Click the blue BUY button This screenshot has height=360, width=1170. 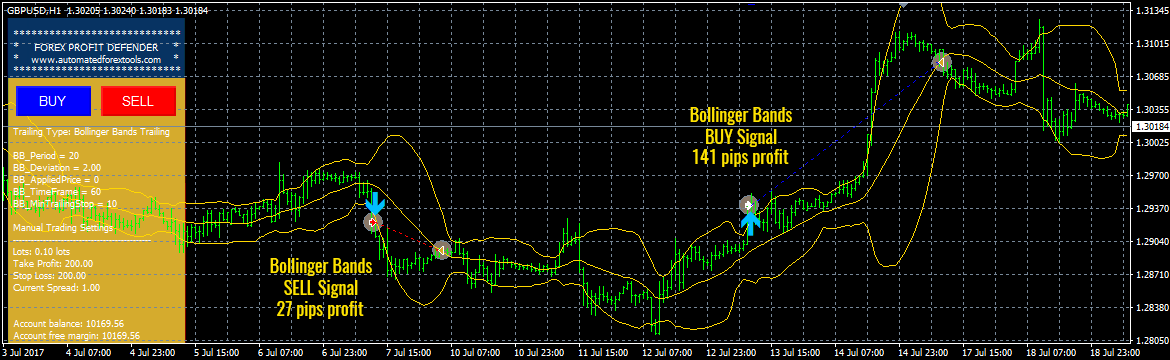53,102
